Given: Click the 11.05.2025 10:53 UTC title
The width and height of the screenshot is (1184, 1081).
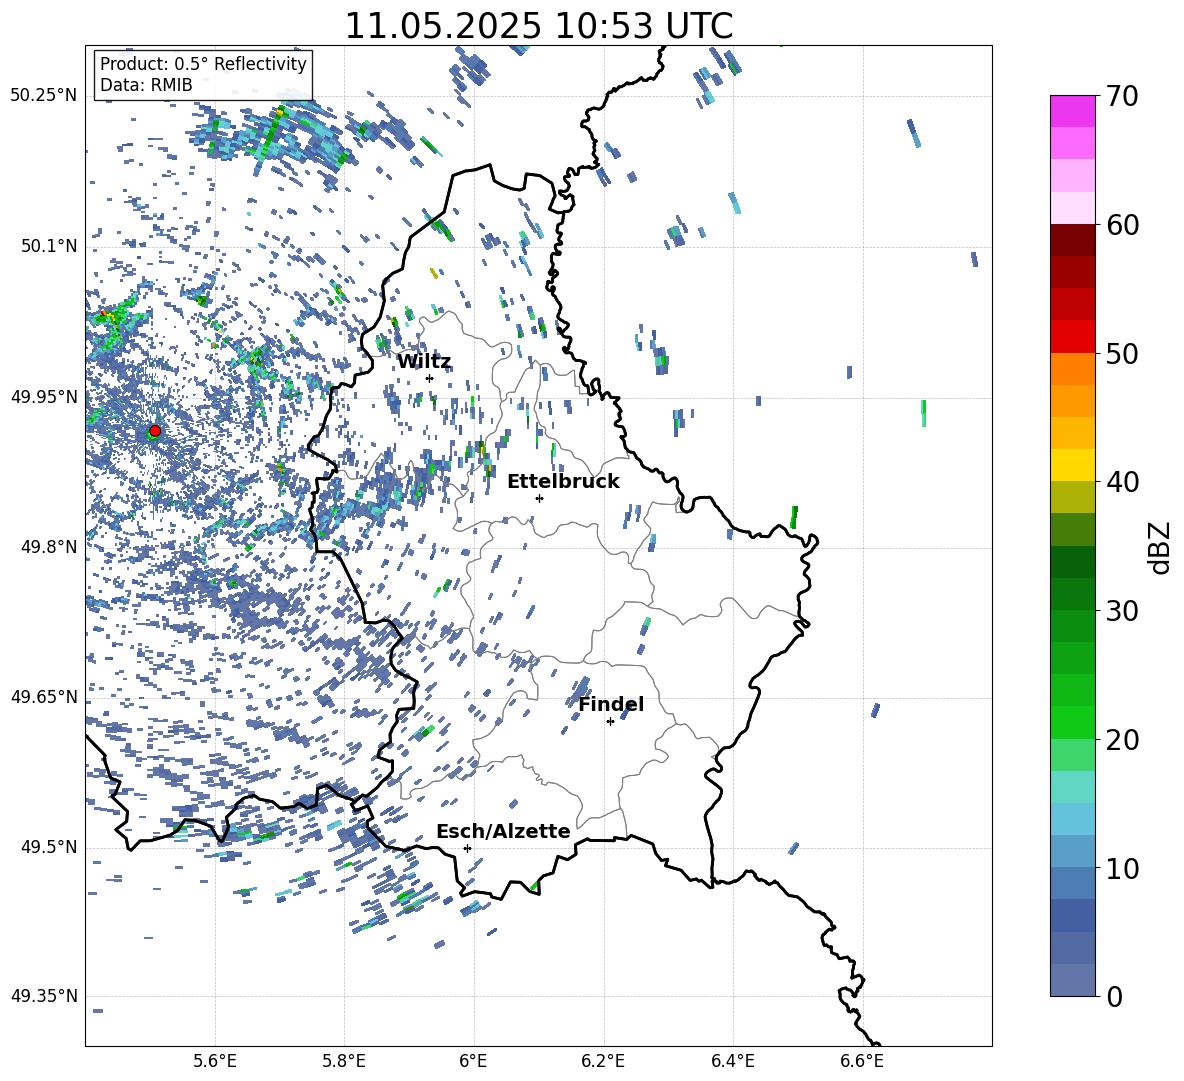Looking at the screenshot, I should [x=539, y=26].
